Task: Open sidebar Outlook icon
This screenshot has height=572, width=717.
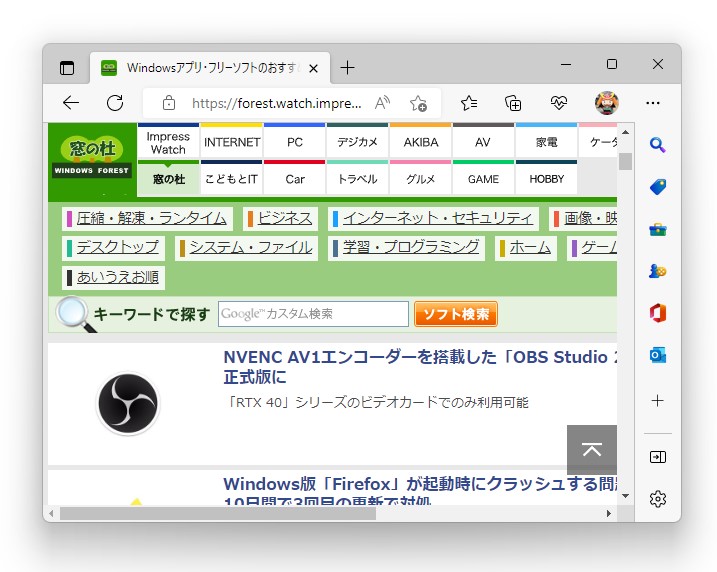Action: click(658, 355)
